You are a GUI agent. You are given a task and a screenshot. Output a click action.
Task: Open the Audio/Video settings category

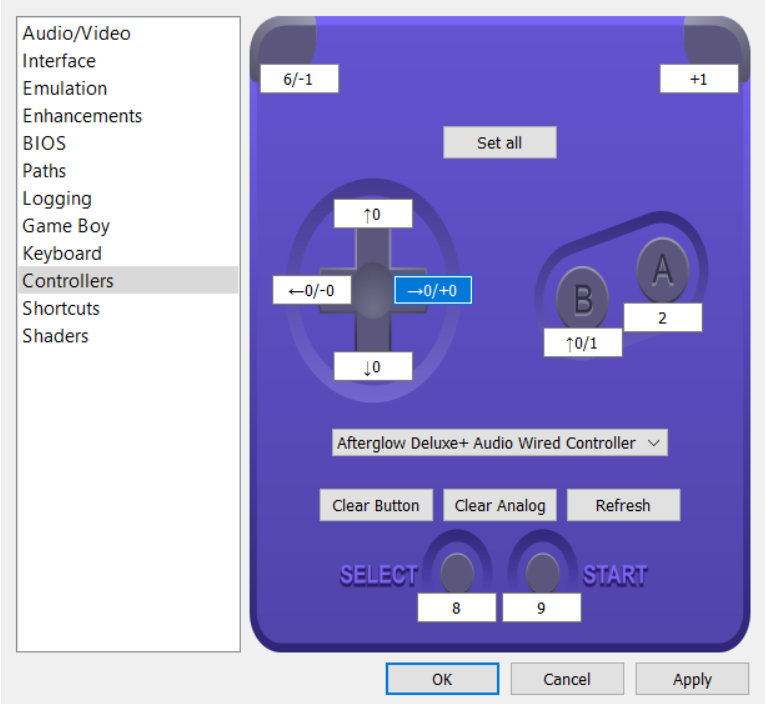(x=77, y=33)
